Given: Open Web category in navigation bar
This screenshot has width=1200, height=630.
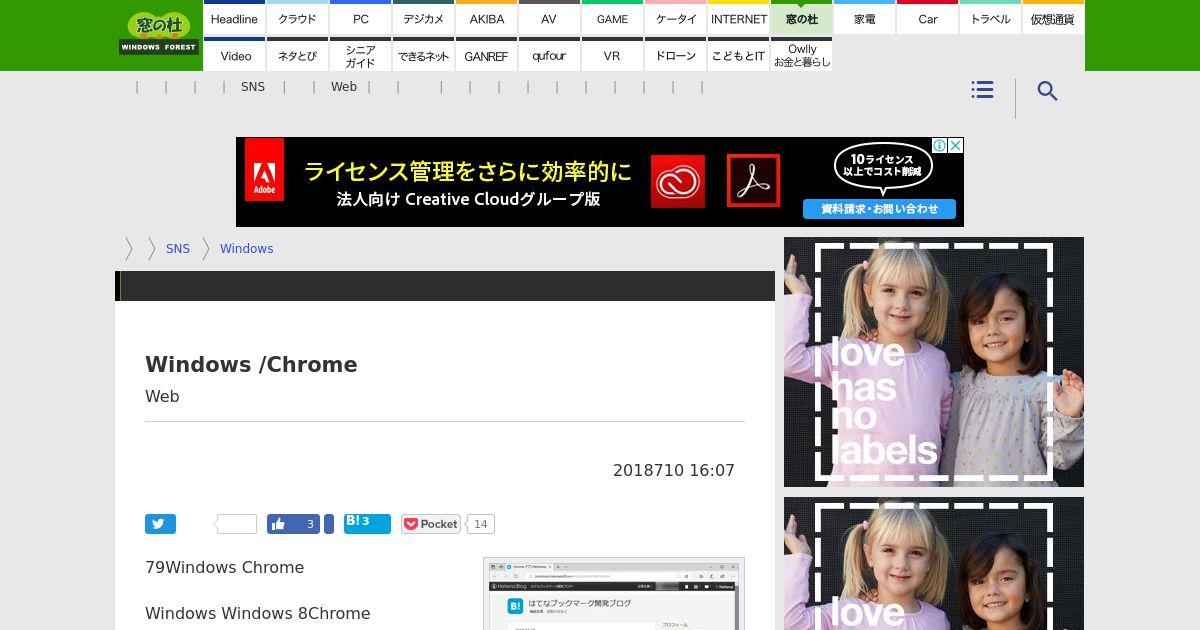Looking at the screenshot, I should click(344, 87).
